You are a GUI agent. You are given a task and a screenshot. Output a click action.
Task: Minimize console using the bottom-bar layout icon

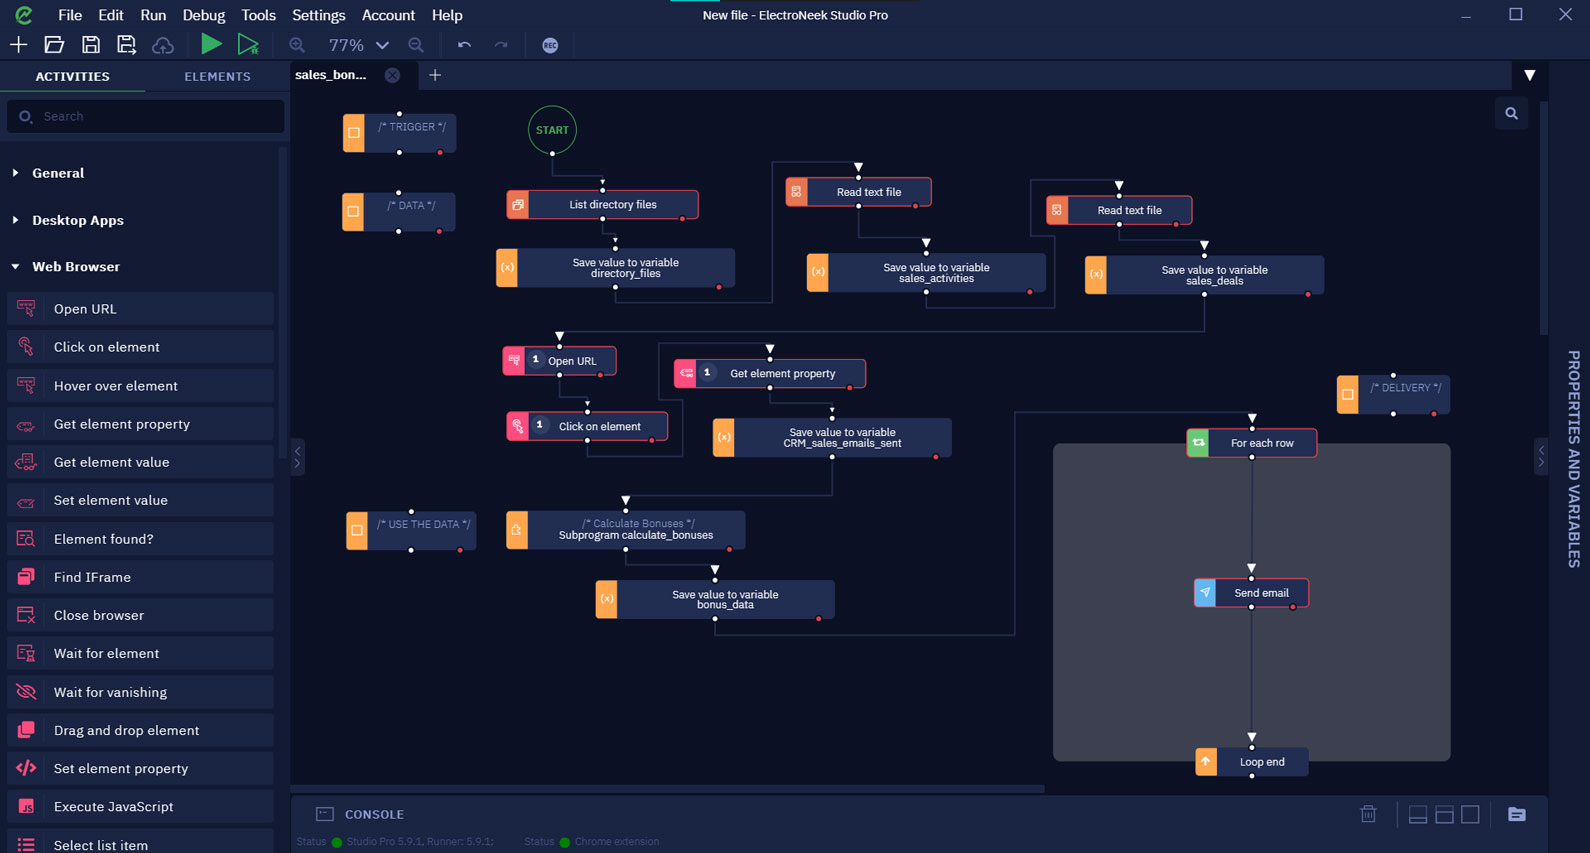click(x=1417, y=814)
